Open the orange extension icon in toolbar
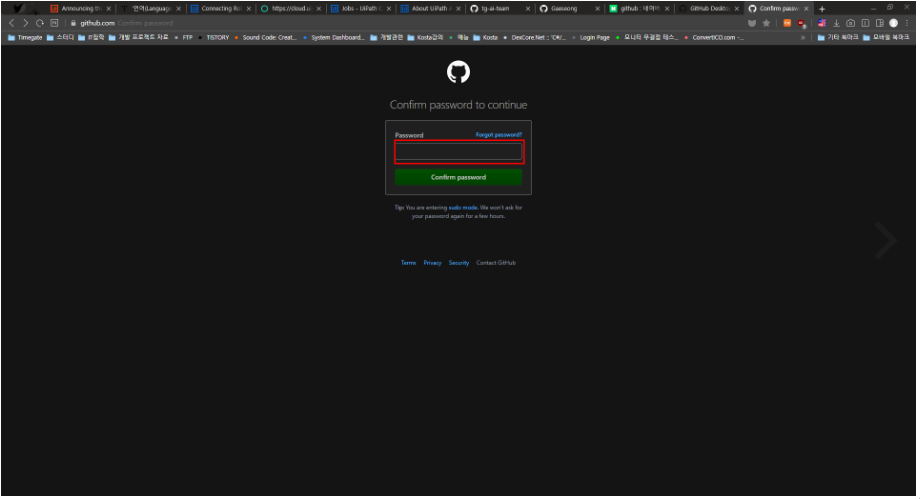The image size is (920, 499). 789,23
